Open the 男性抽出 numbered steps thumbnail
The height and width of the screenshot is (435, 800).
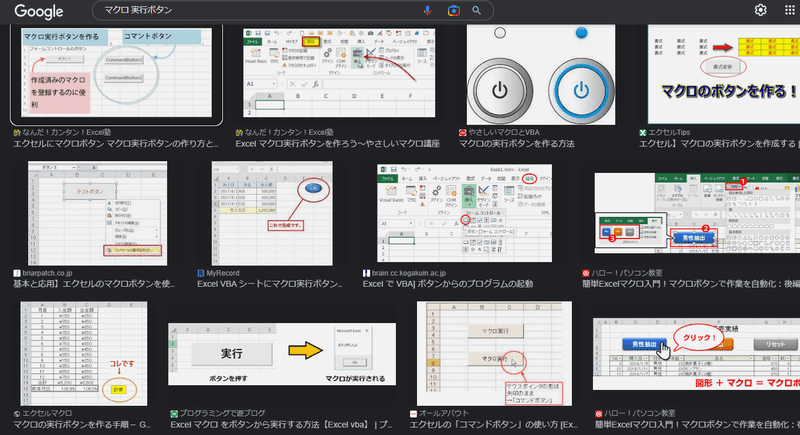(697, 213)
